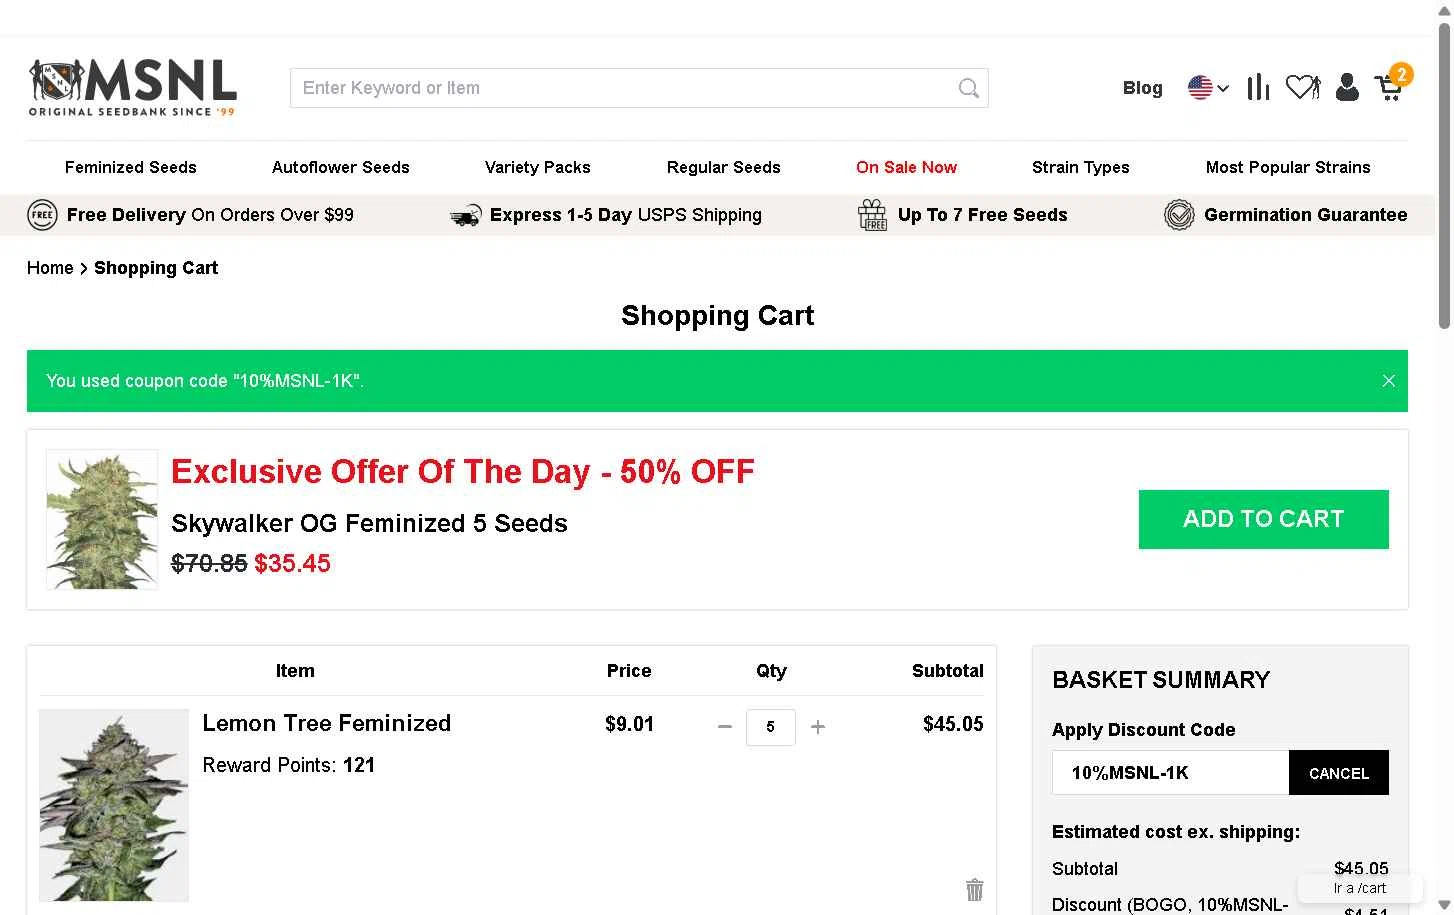Open the user account icon
This screenshot has height=915, width=1454.
coord(1347,88)
